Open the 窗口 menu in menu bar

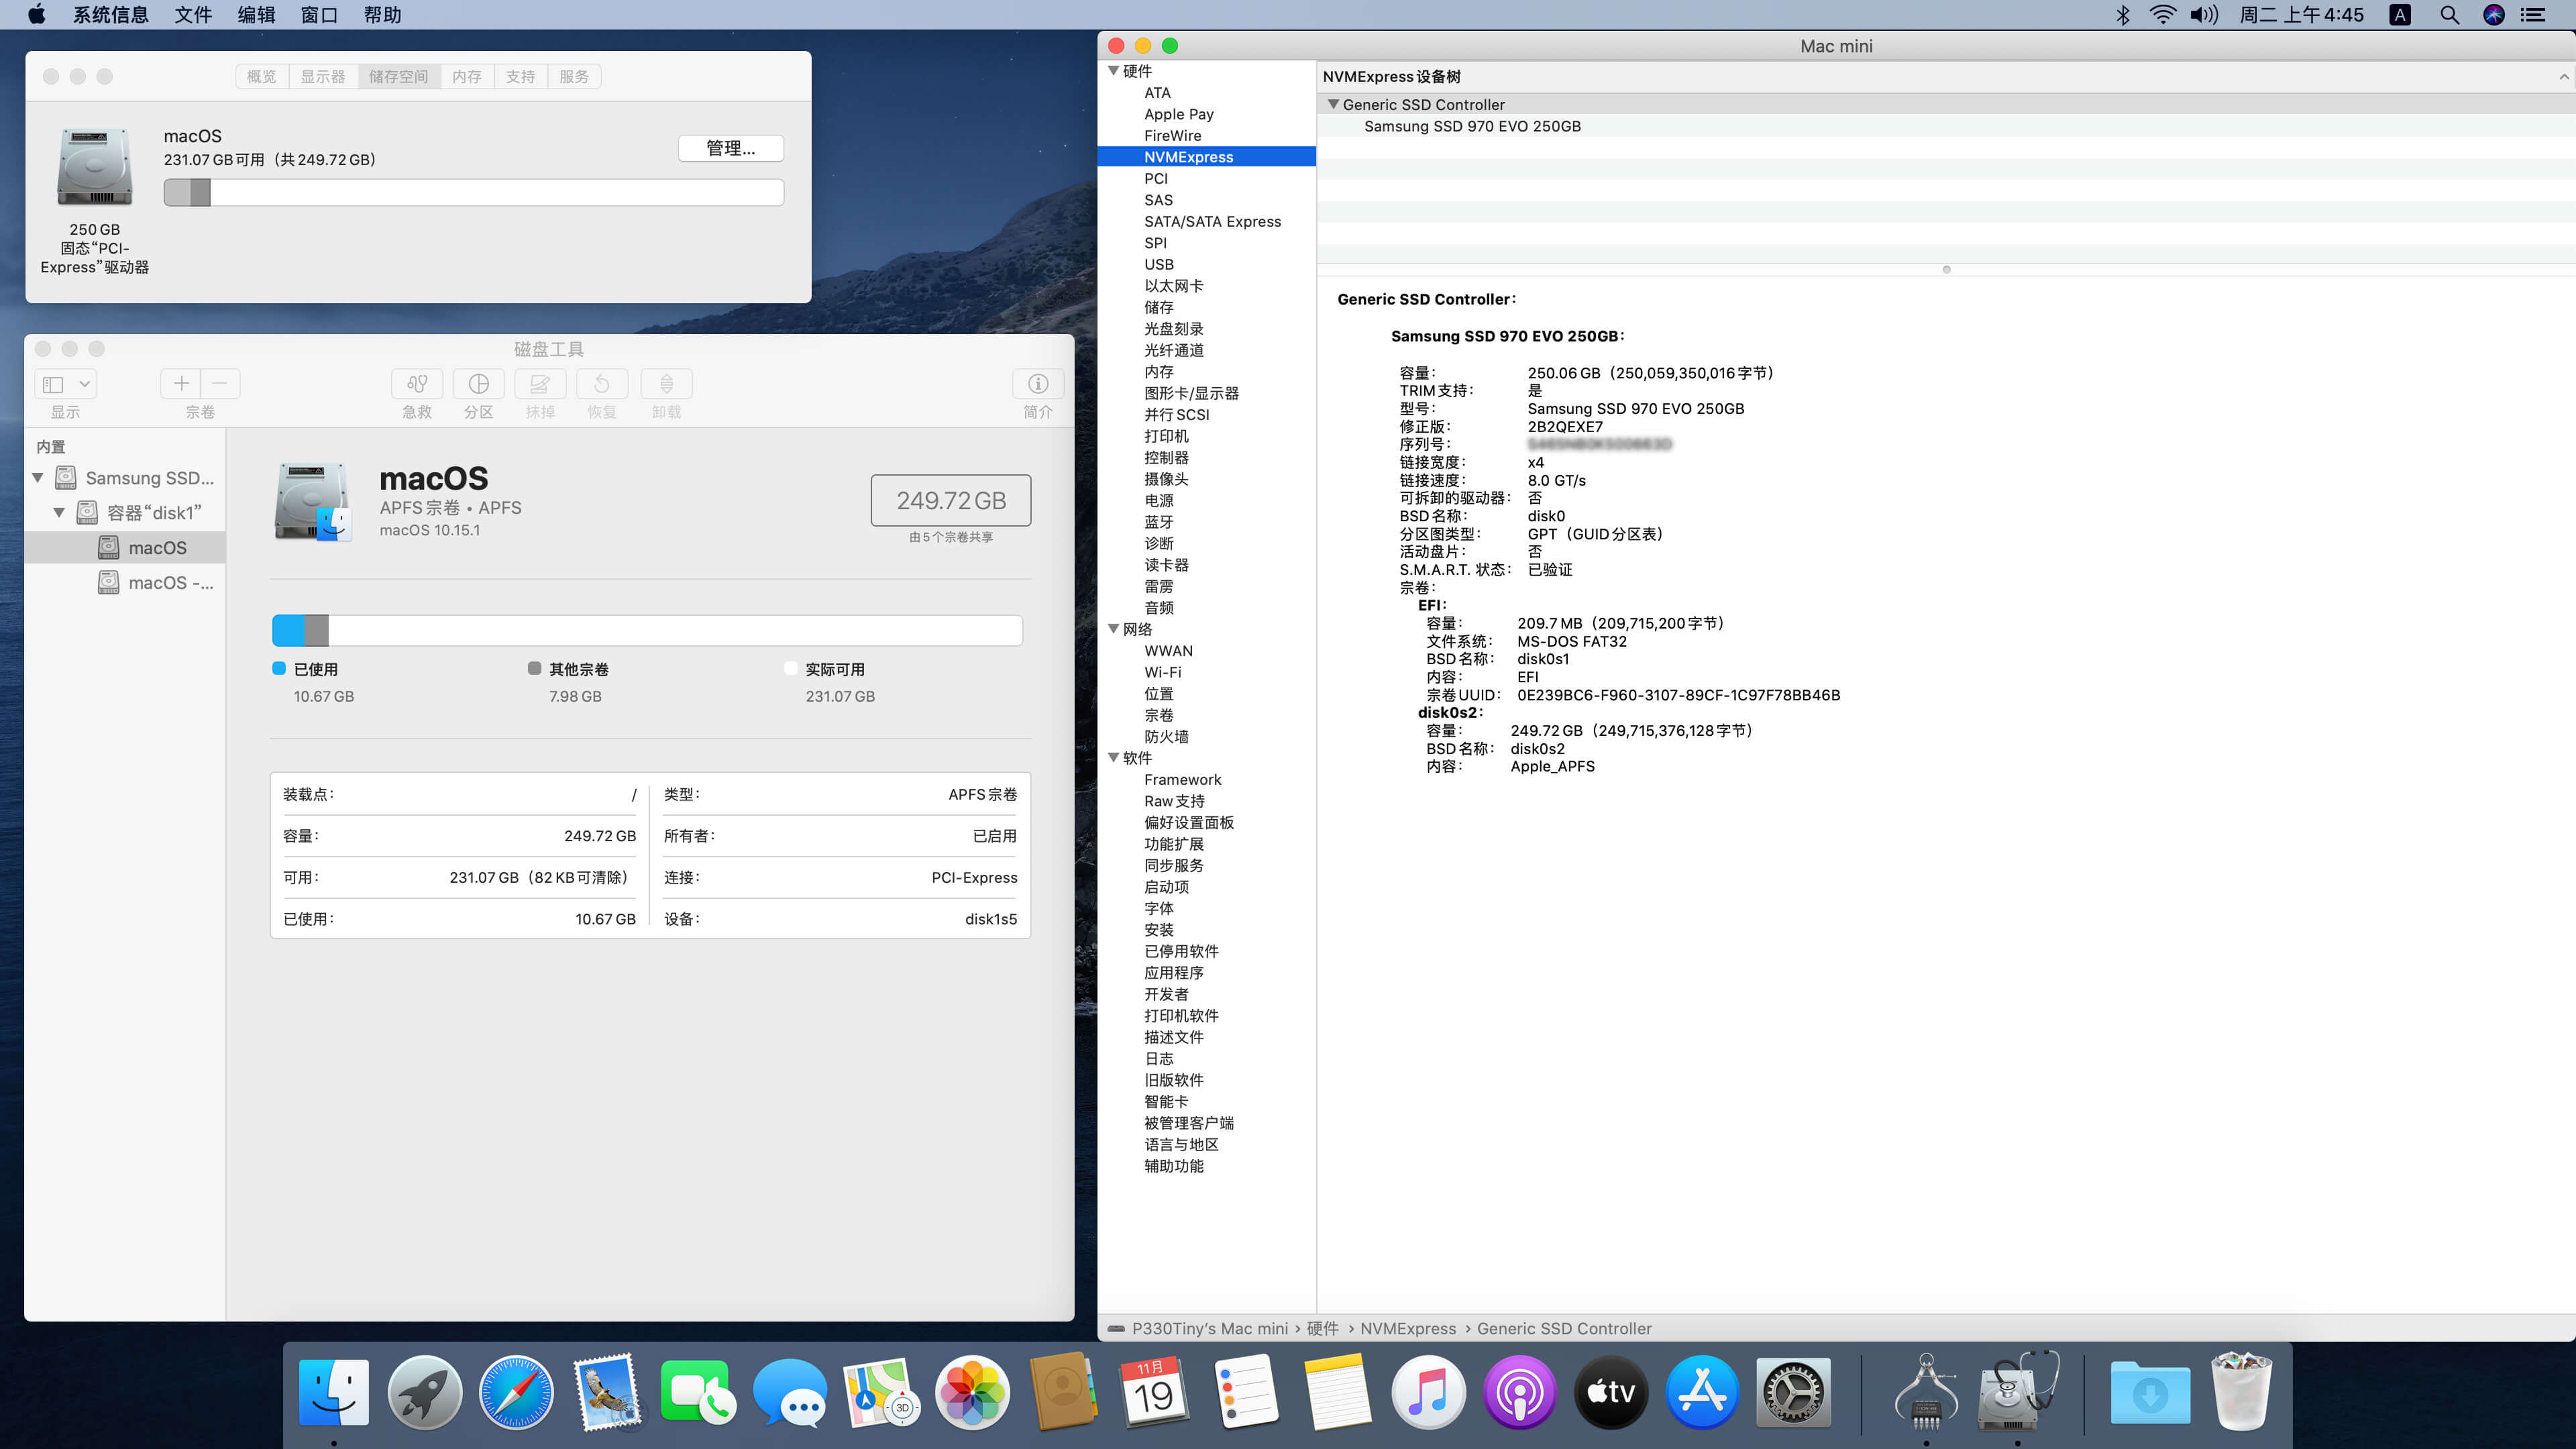click(x=319, y=15)
